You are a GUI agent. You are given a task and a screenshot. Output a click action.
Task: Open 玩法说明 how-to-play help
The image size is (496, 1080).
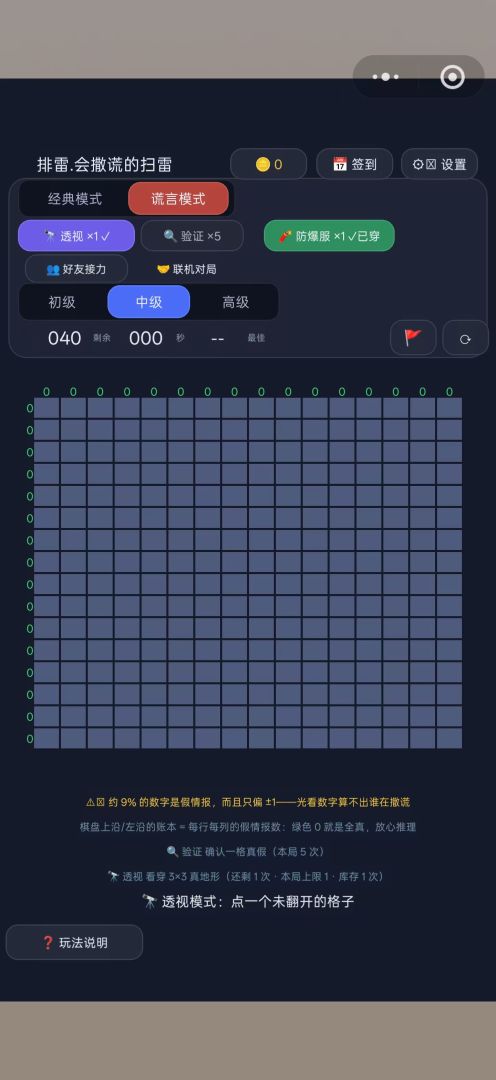74,942
